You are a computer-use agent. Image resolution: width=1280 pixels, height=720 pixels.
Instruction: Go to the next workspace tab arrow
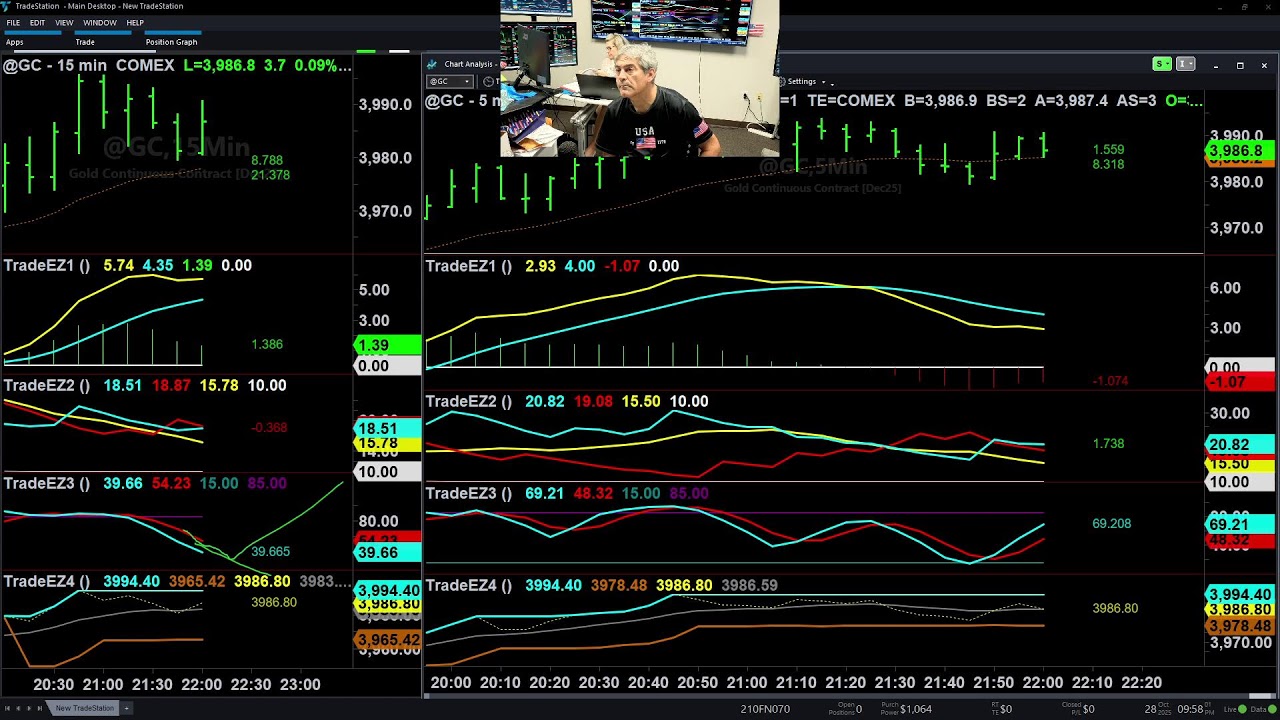[29, 708]
